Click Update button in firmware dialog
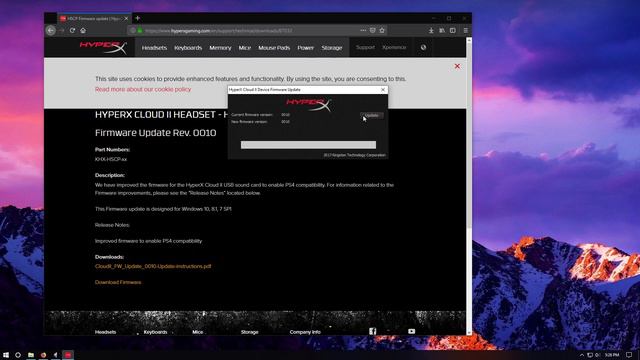The image size is (640, 360). coord(371,116)
